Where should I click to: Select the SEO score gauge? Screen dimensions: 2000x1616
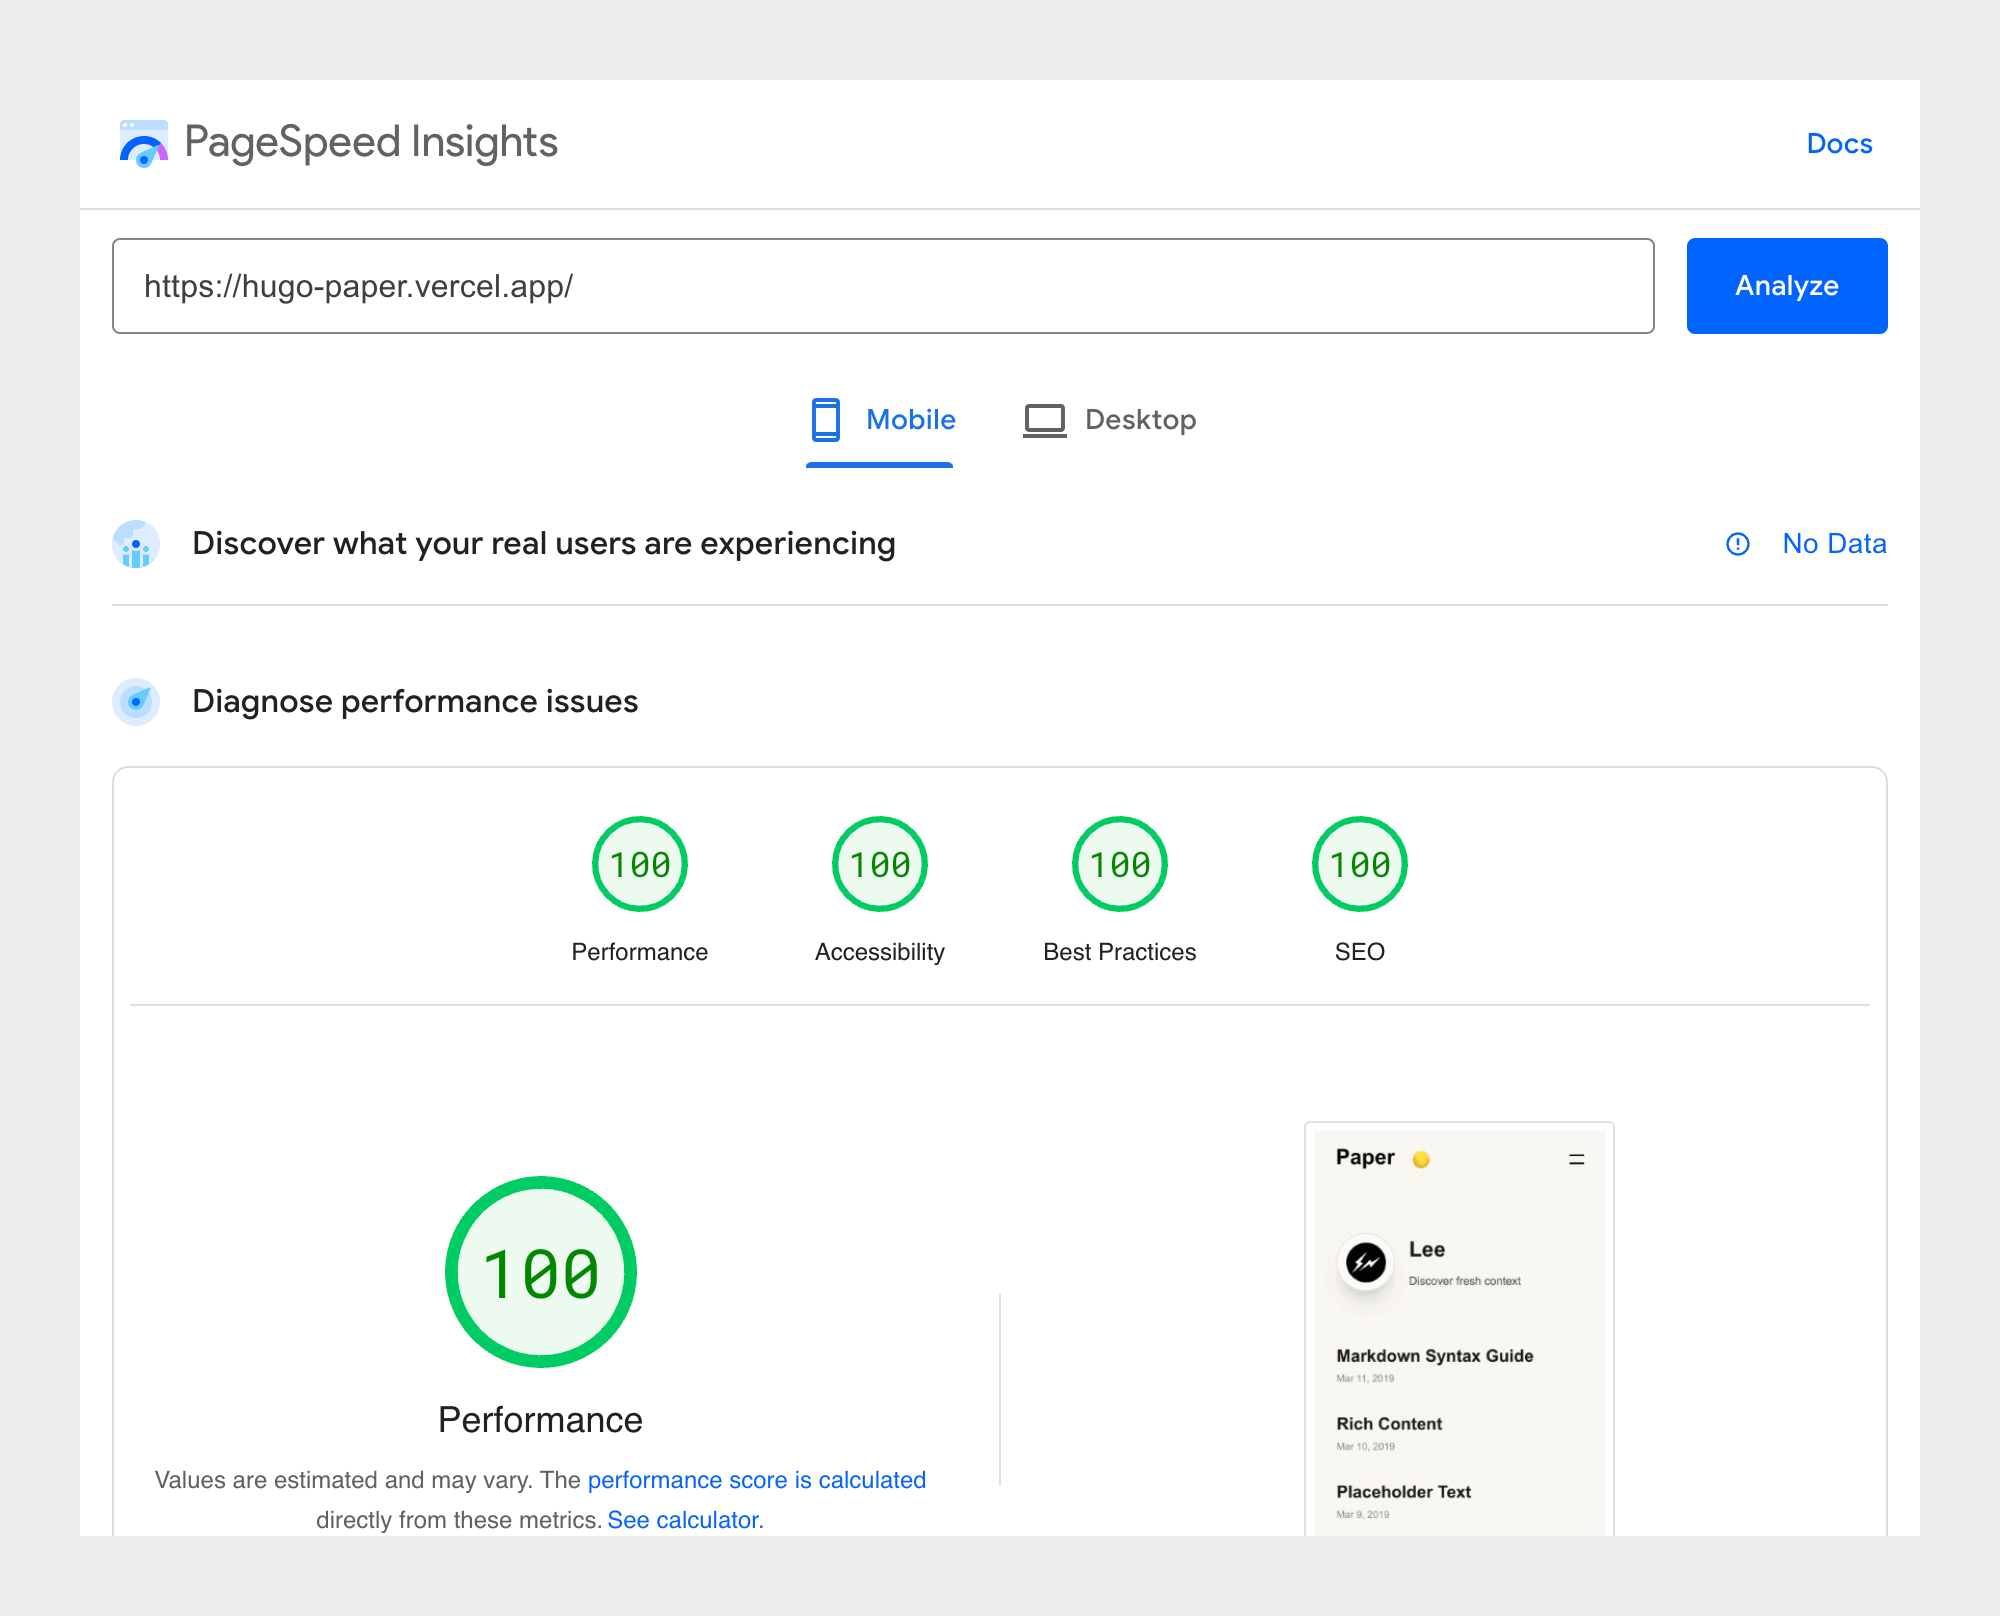coord(1359,865)
